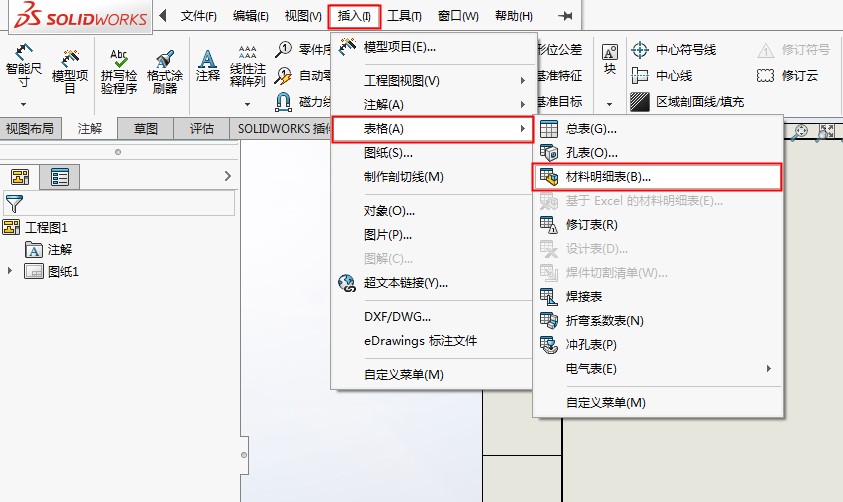Open the Tools (工具) menu

pos(404,16)
